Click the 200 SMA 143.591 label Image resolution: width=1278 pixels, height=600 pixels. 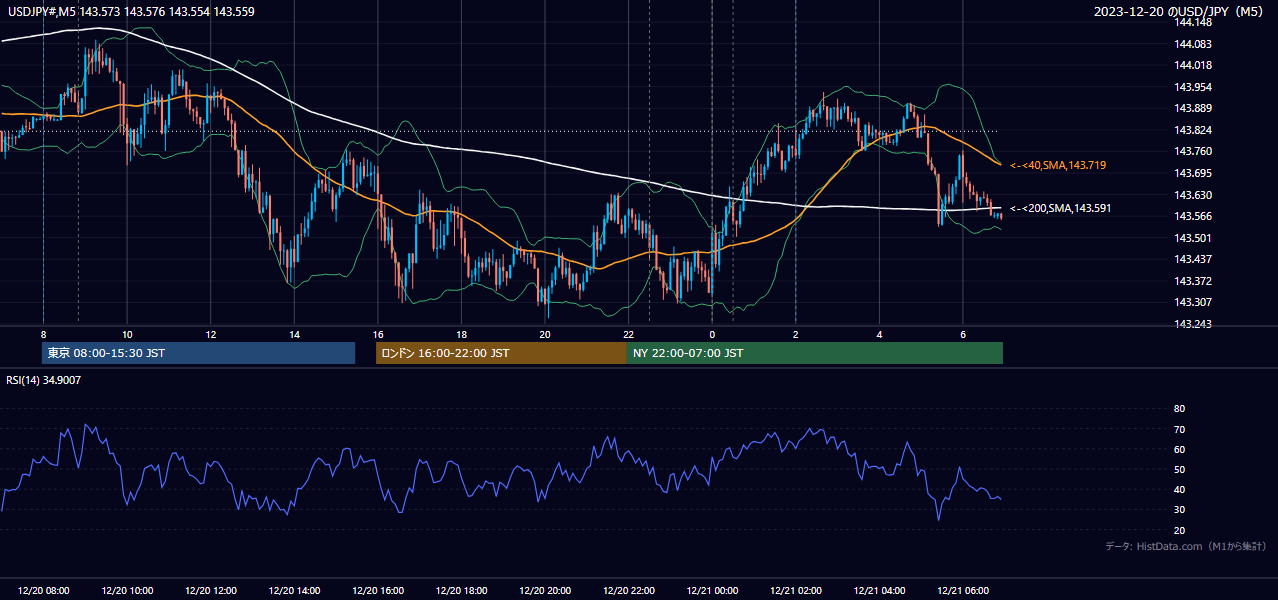pos(1060,208)
